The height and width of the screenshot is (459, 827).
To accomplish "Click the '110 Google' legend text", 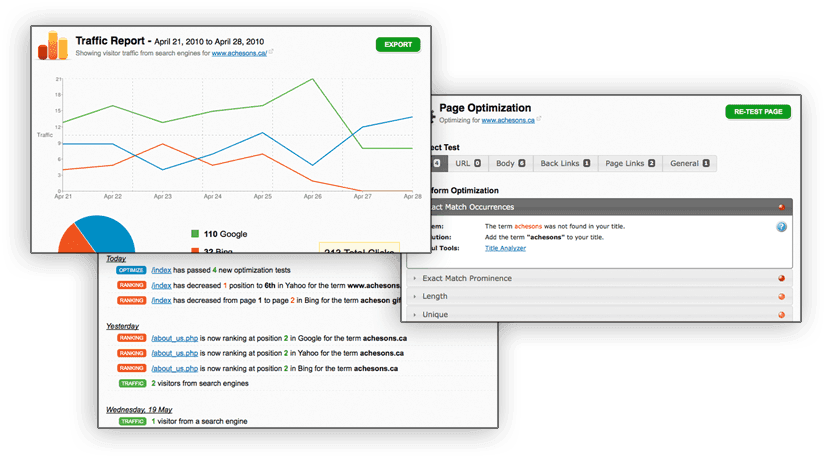I will coord(225,234).
